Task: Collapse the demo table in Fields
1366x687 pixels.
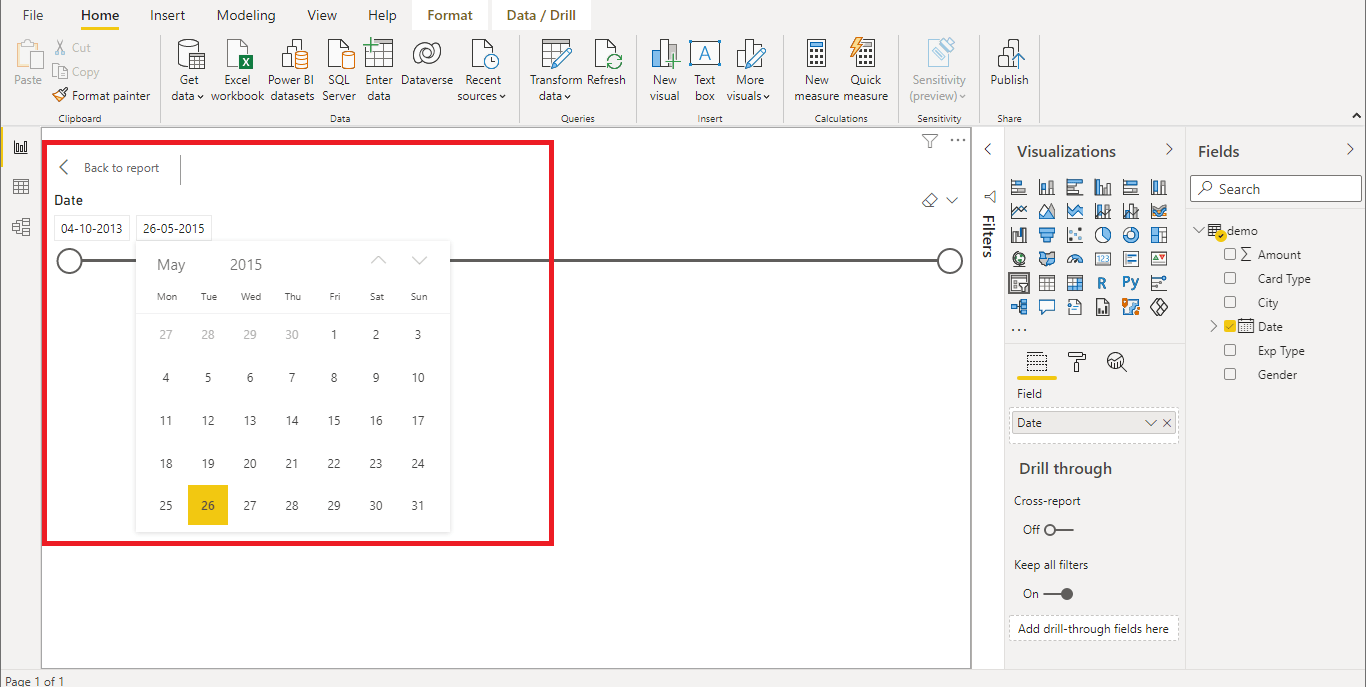Action: [x=1198, y=230]
